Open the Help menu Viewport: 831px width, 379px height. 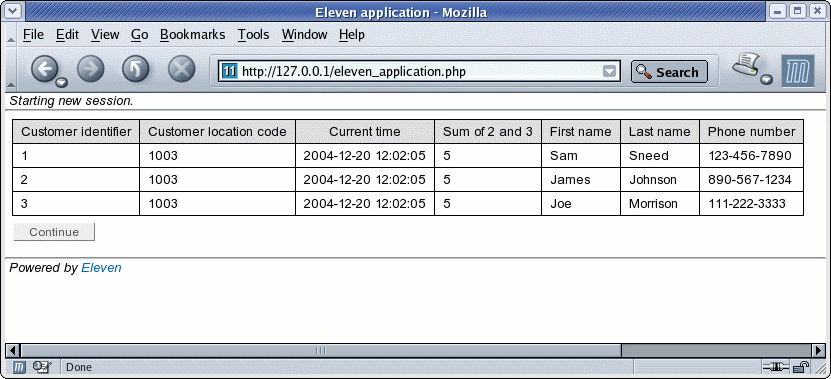(x=352, y=35)
